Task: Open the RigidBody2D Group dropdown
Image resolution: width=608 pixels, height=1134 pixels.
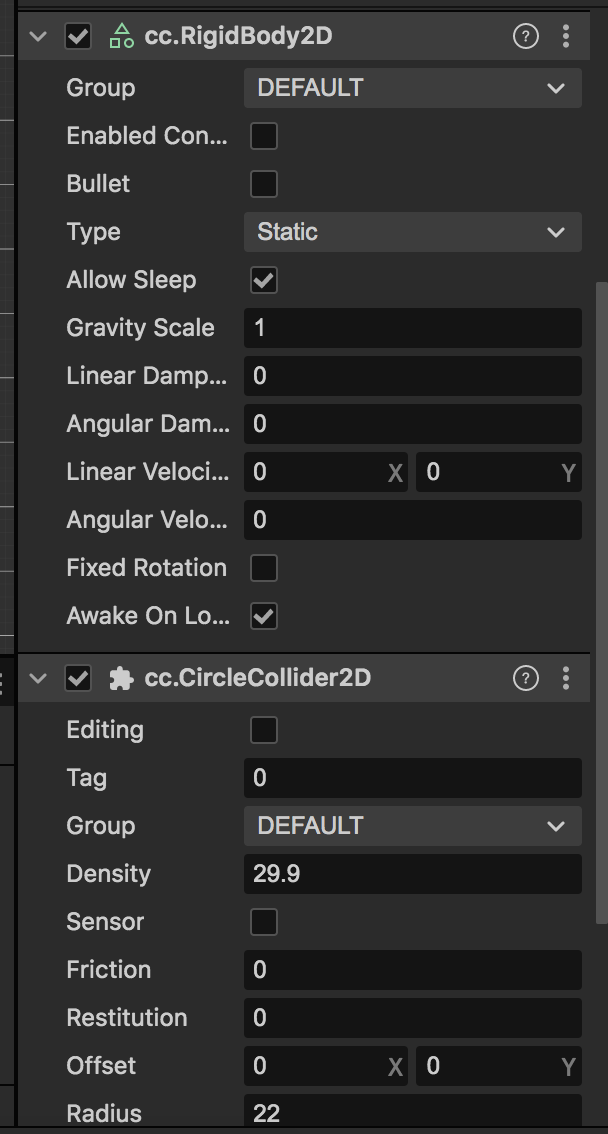Action: pos(413,88)
